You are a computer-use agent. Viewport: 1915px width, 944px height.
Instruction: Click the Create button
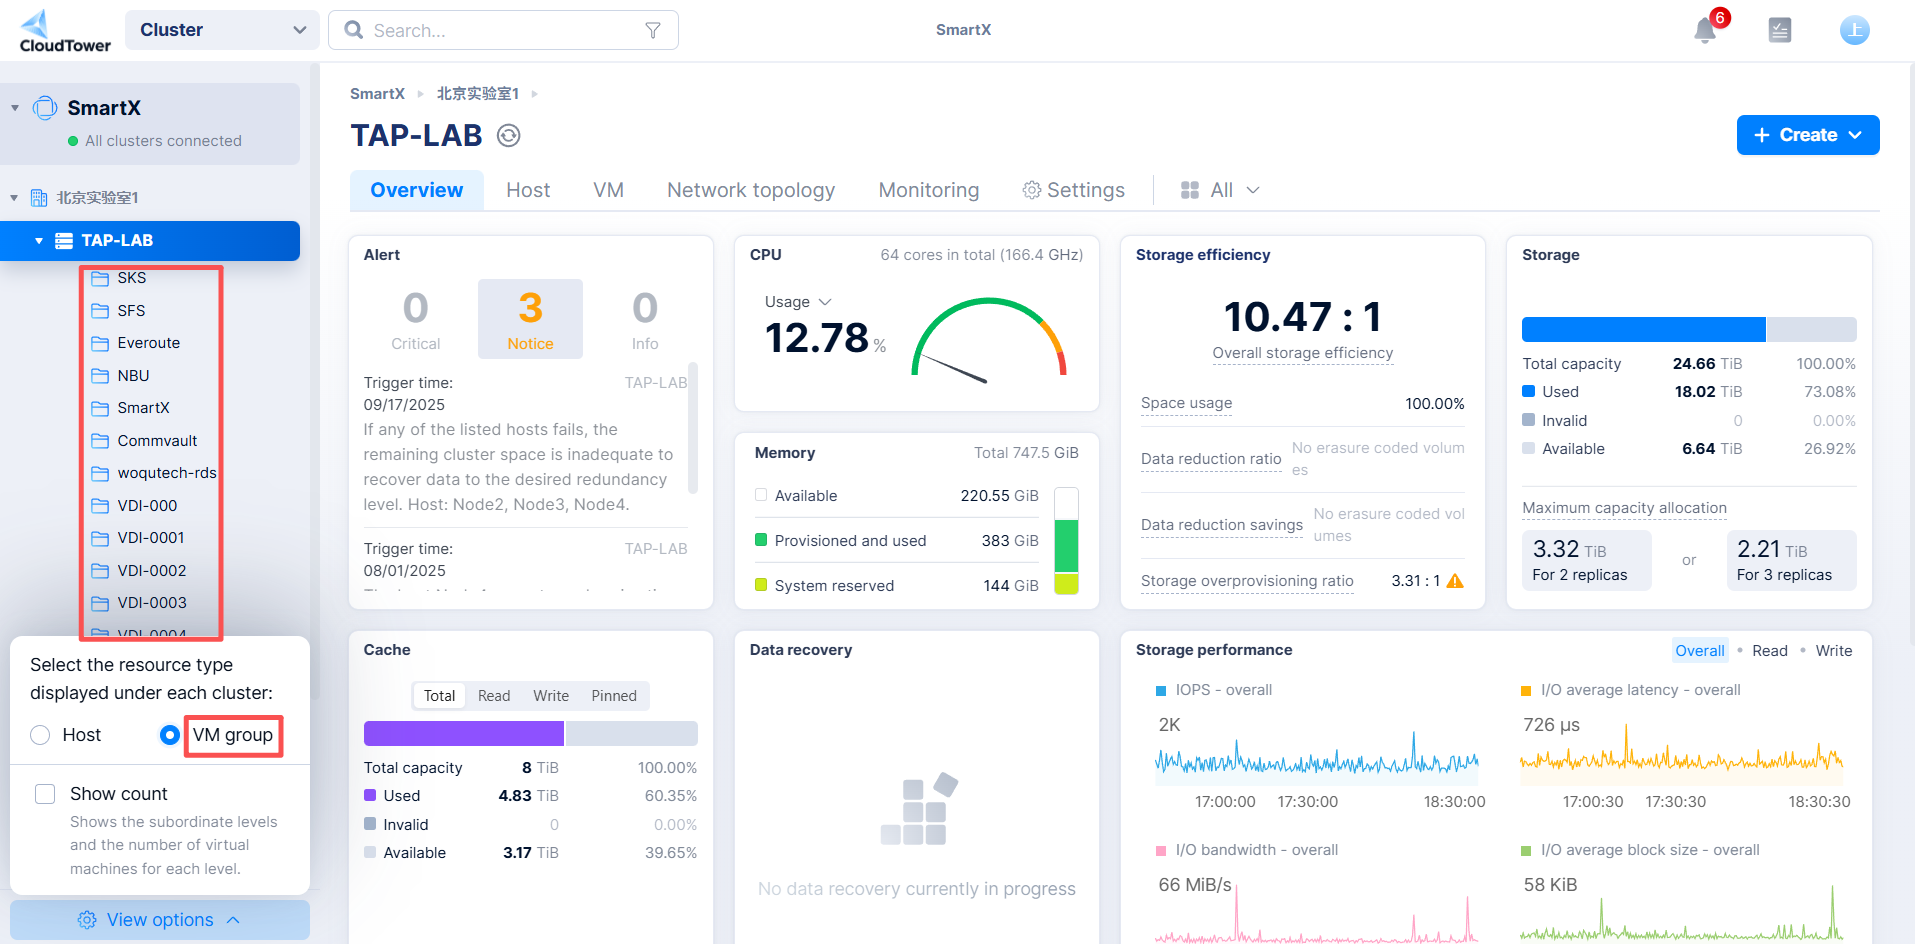tap(1807, 135)
